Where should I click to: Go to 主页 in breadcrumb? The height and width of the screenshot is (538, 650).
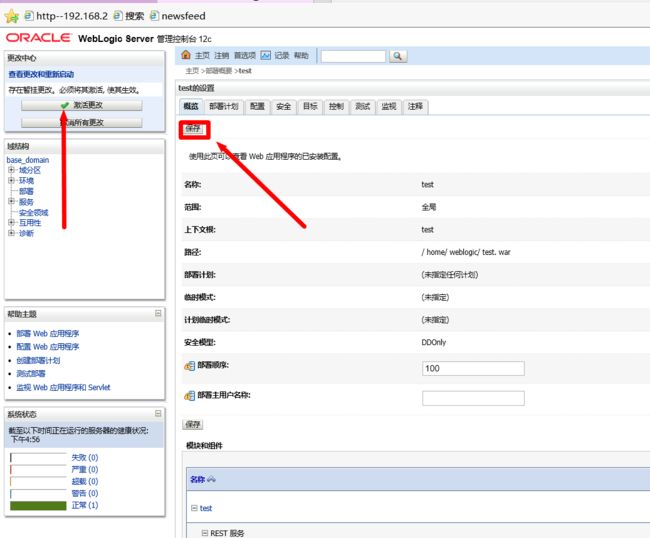point(192,71)
